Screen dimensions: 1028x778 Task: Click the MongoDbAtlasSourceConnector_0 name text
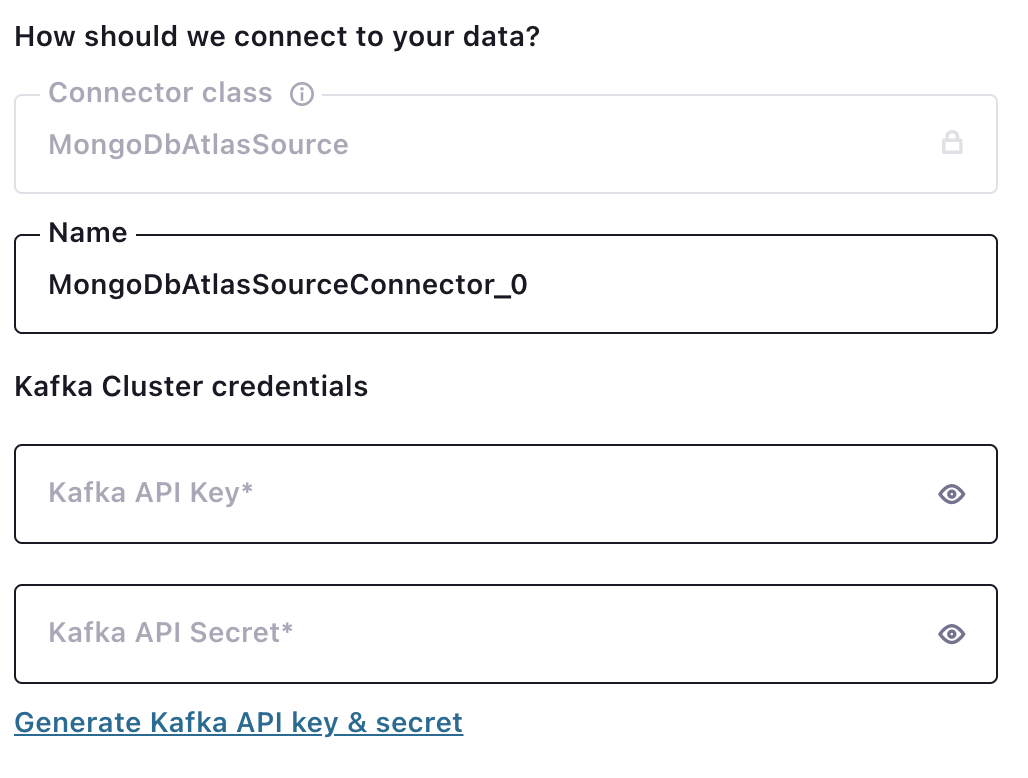(288, 286)
